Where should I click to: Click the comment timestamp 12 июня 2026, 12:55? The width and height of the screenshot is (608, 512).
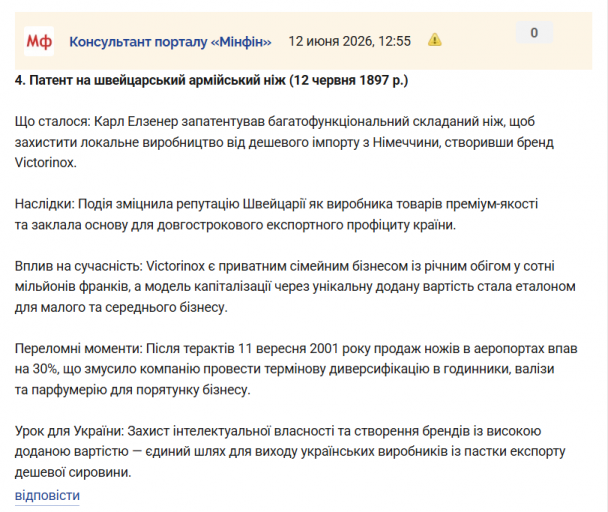point(349,41)
